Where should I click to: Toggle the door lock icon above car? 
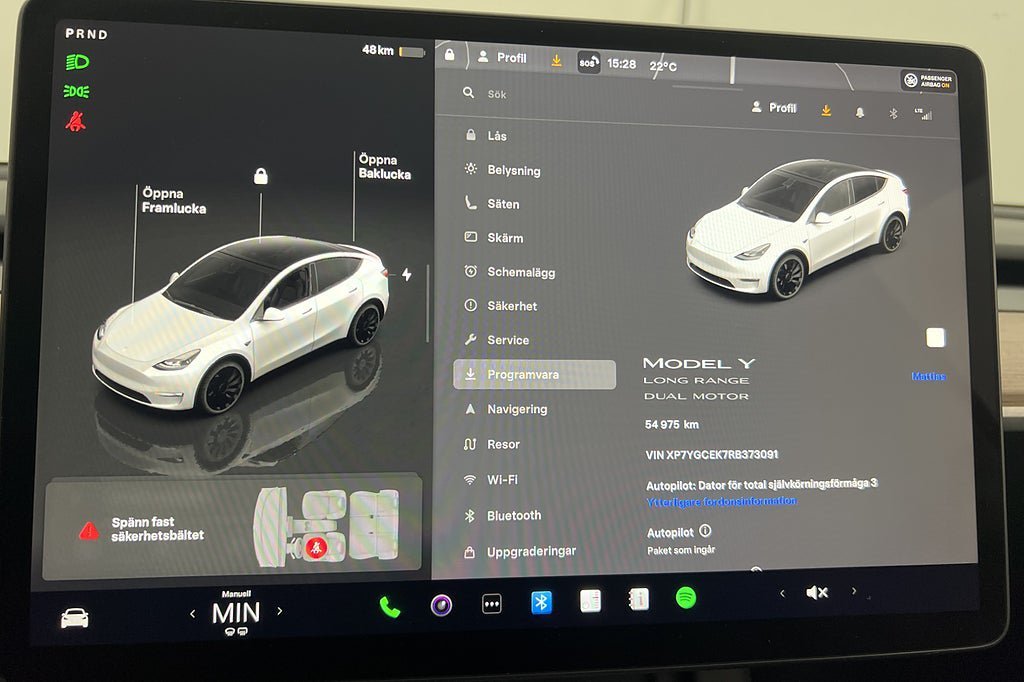[x=261, y=177]
